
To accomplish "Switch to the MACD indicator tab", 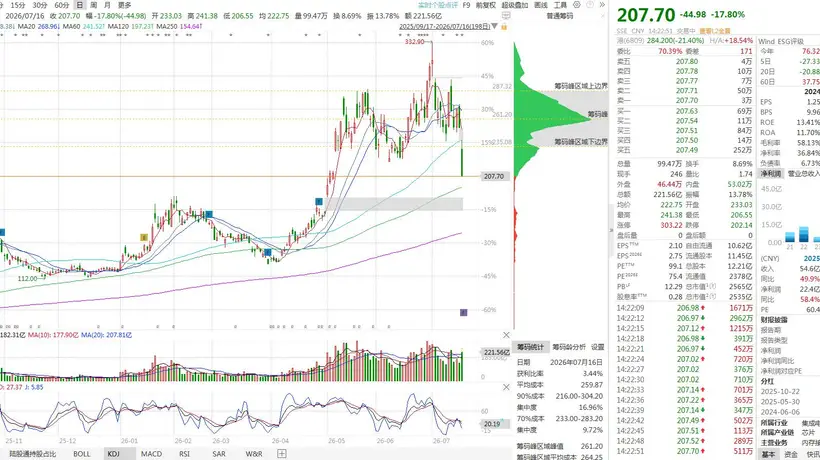I will click(151, 454).
